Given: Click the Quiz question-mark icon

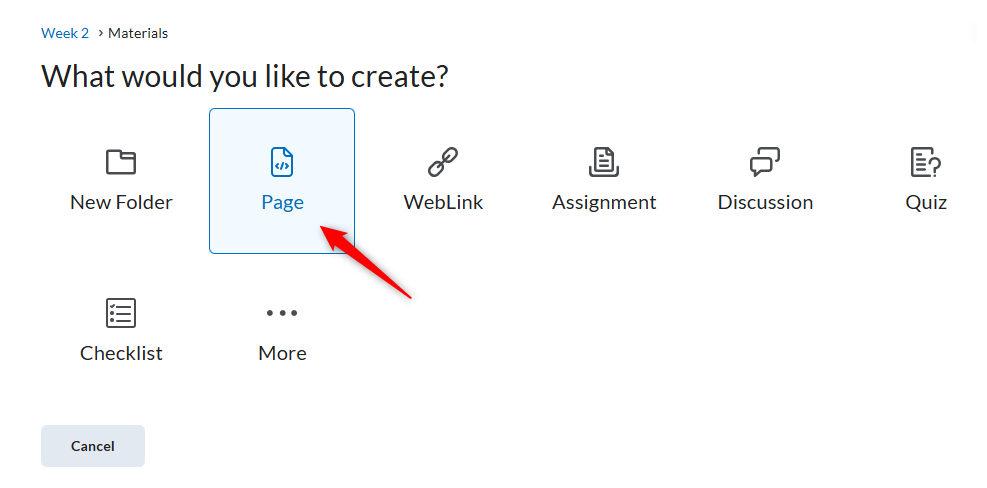Looking at the screenshot, I should tap(926, 162).
